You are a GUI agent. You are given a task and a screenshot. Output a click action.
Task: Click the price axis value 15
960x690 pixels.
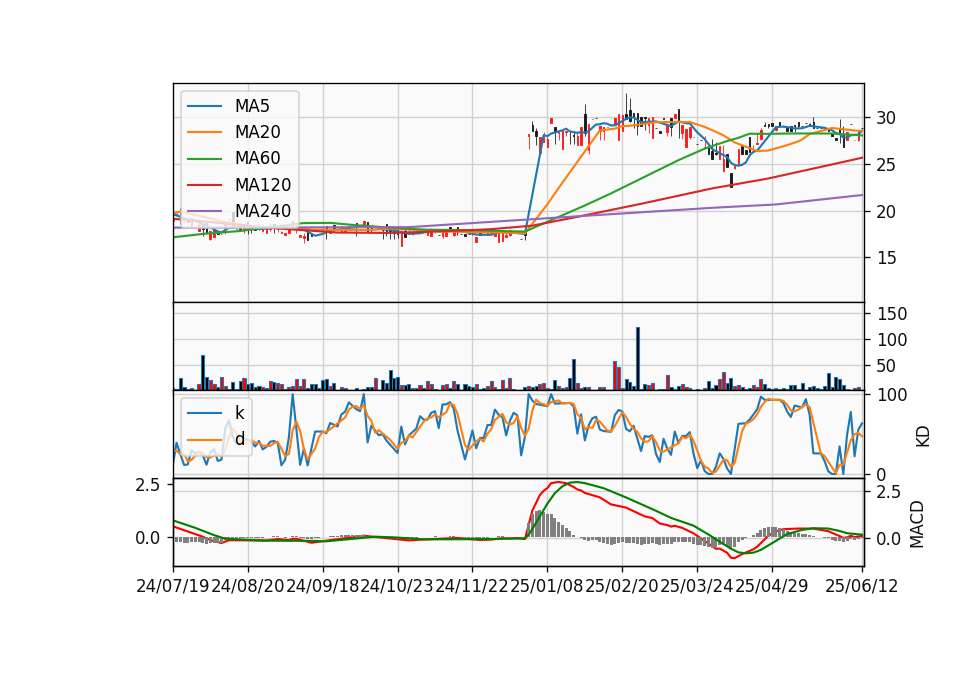pos(886,258)
